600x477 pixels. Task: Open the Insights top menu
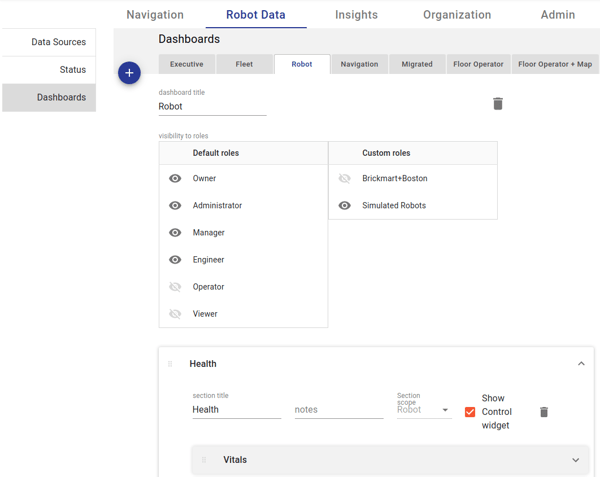click(356, 15)
